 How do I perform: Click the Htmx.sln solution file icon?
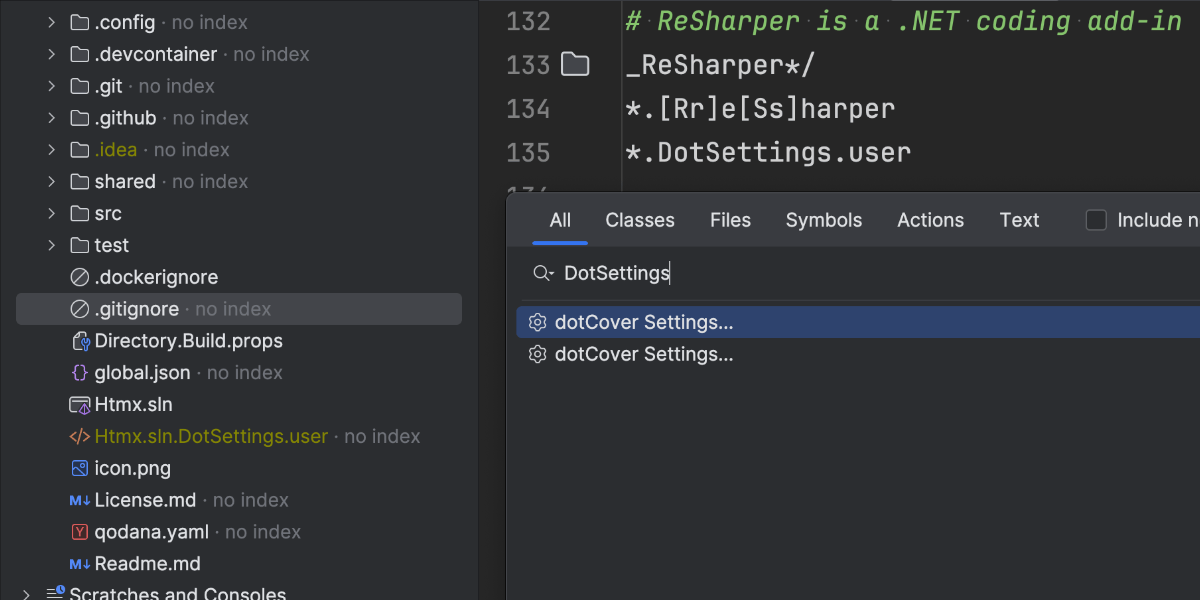point(80,405)
